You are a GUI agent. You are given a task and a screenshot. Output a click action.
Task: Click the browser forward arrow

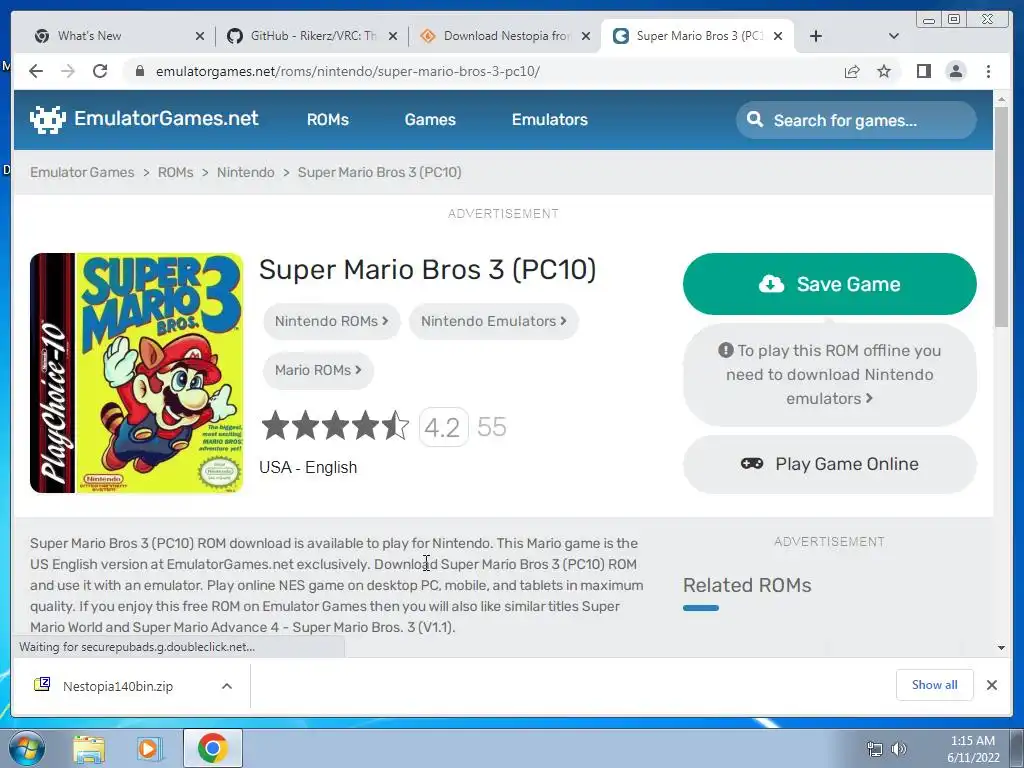[68, 71]
